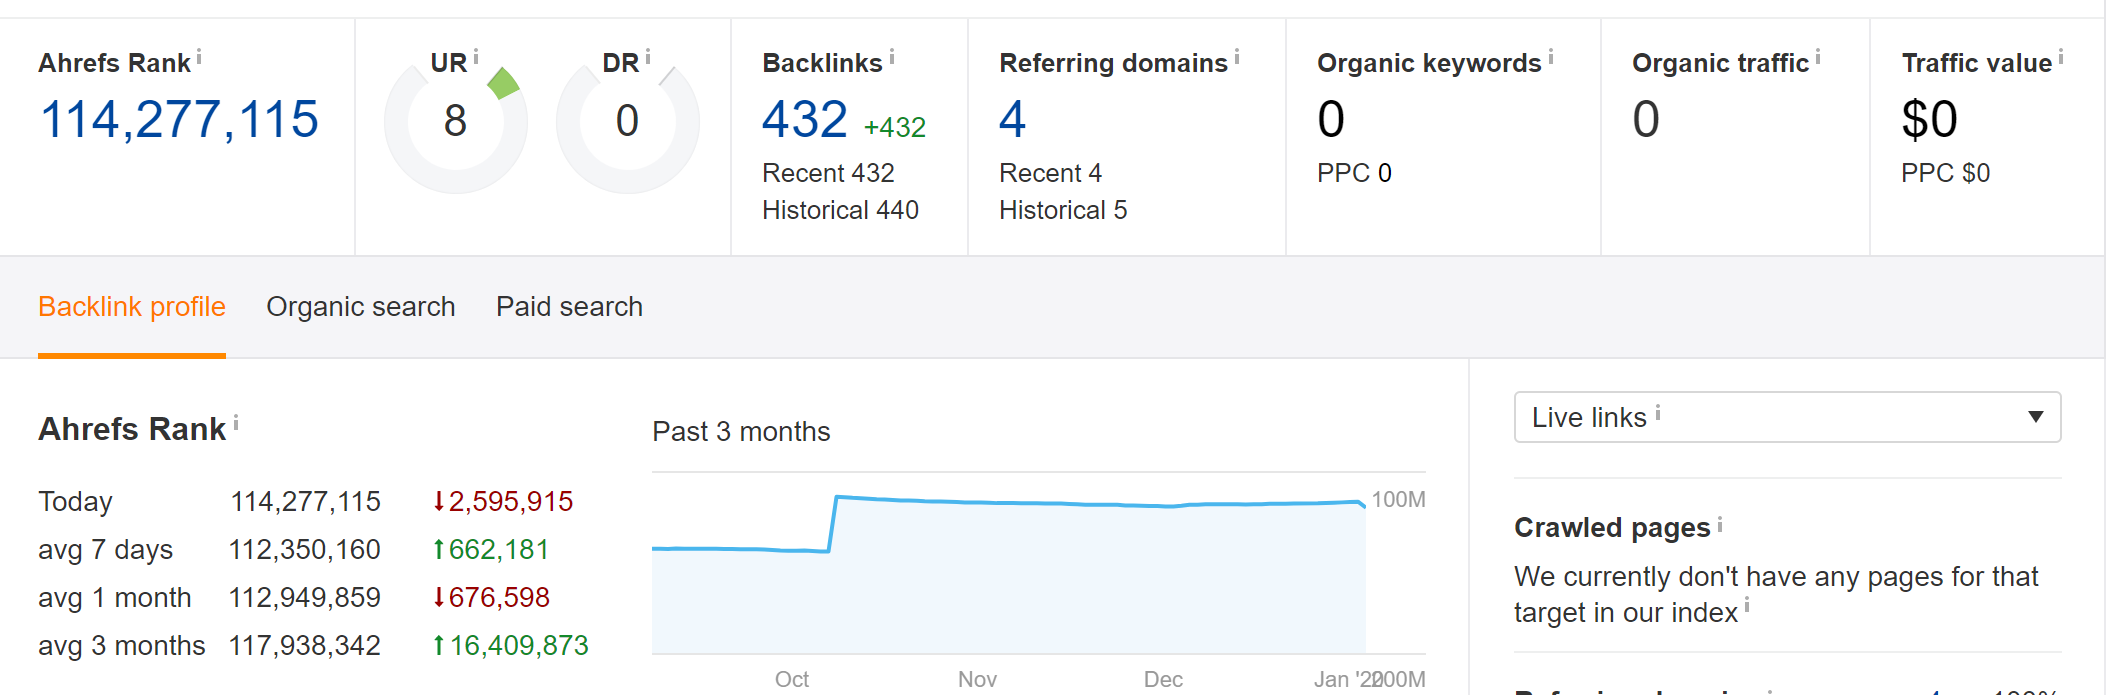The height and width of the screenshot is (695, 2112).
Task: Select the 'Past 3 months' chart label
Action: 741,431
